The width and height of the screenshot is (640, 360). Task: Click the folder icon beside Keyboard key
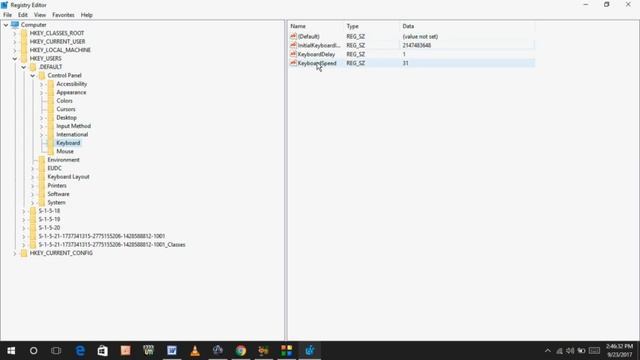click(51, 143)
